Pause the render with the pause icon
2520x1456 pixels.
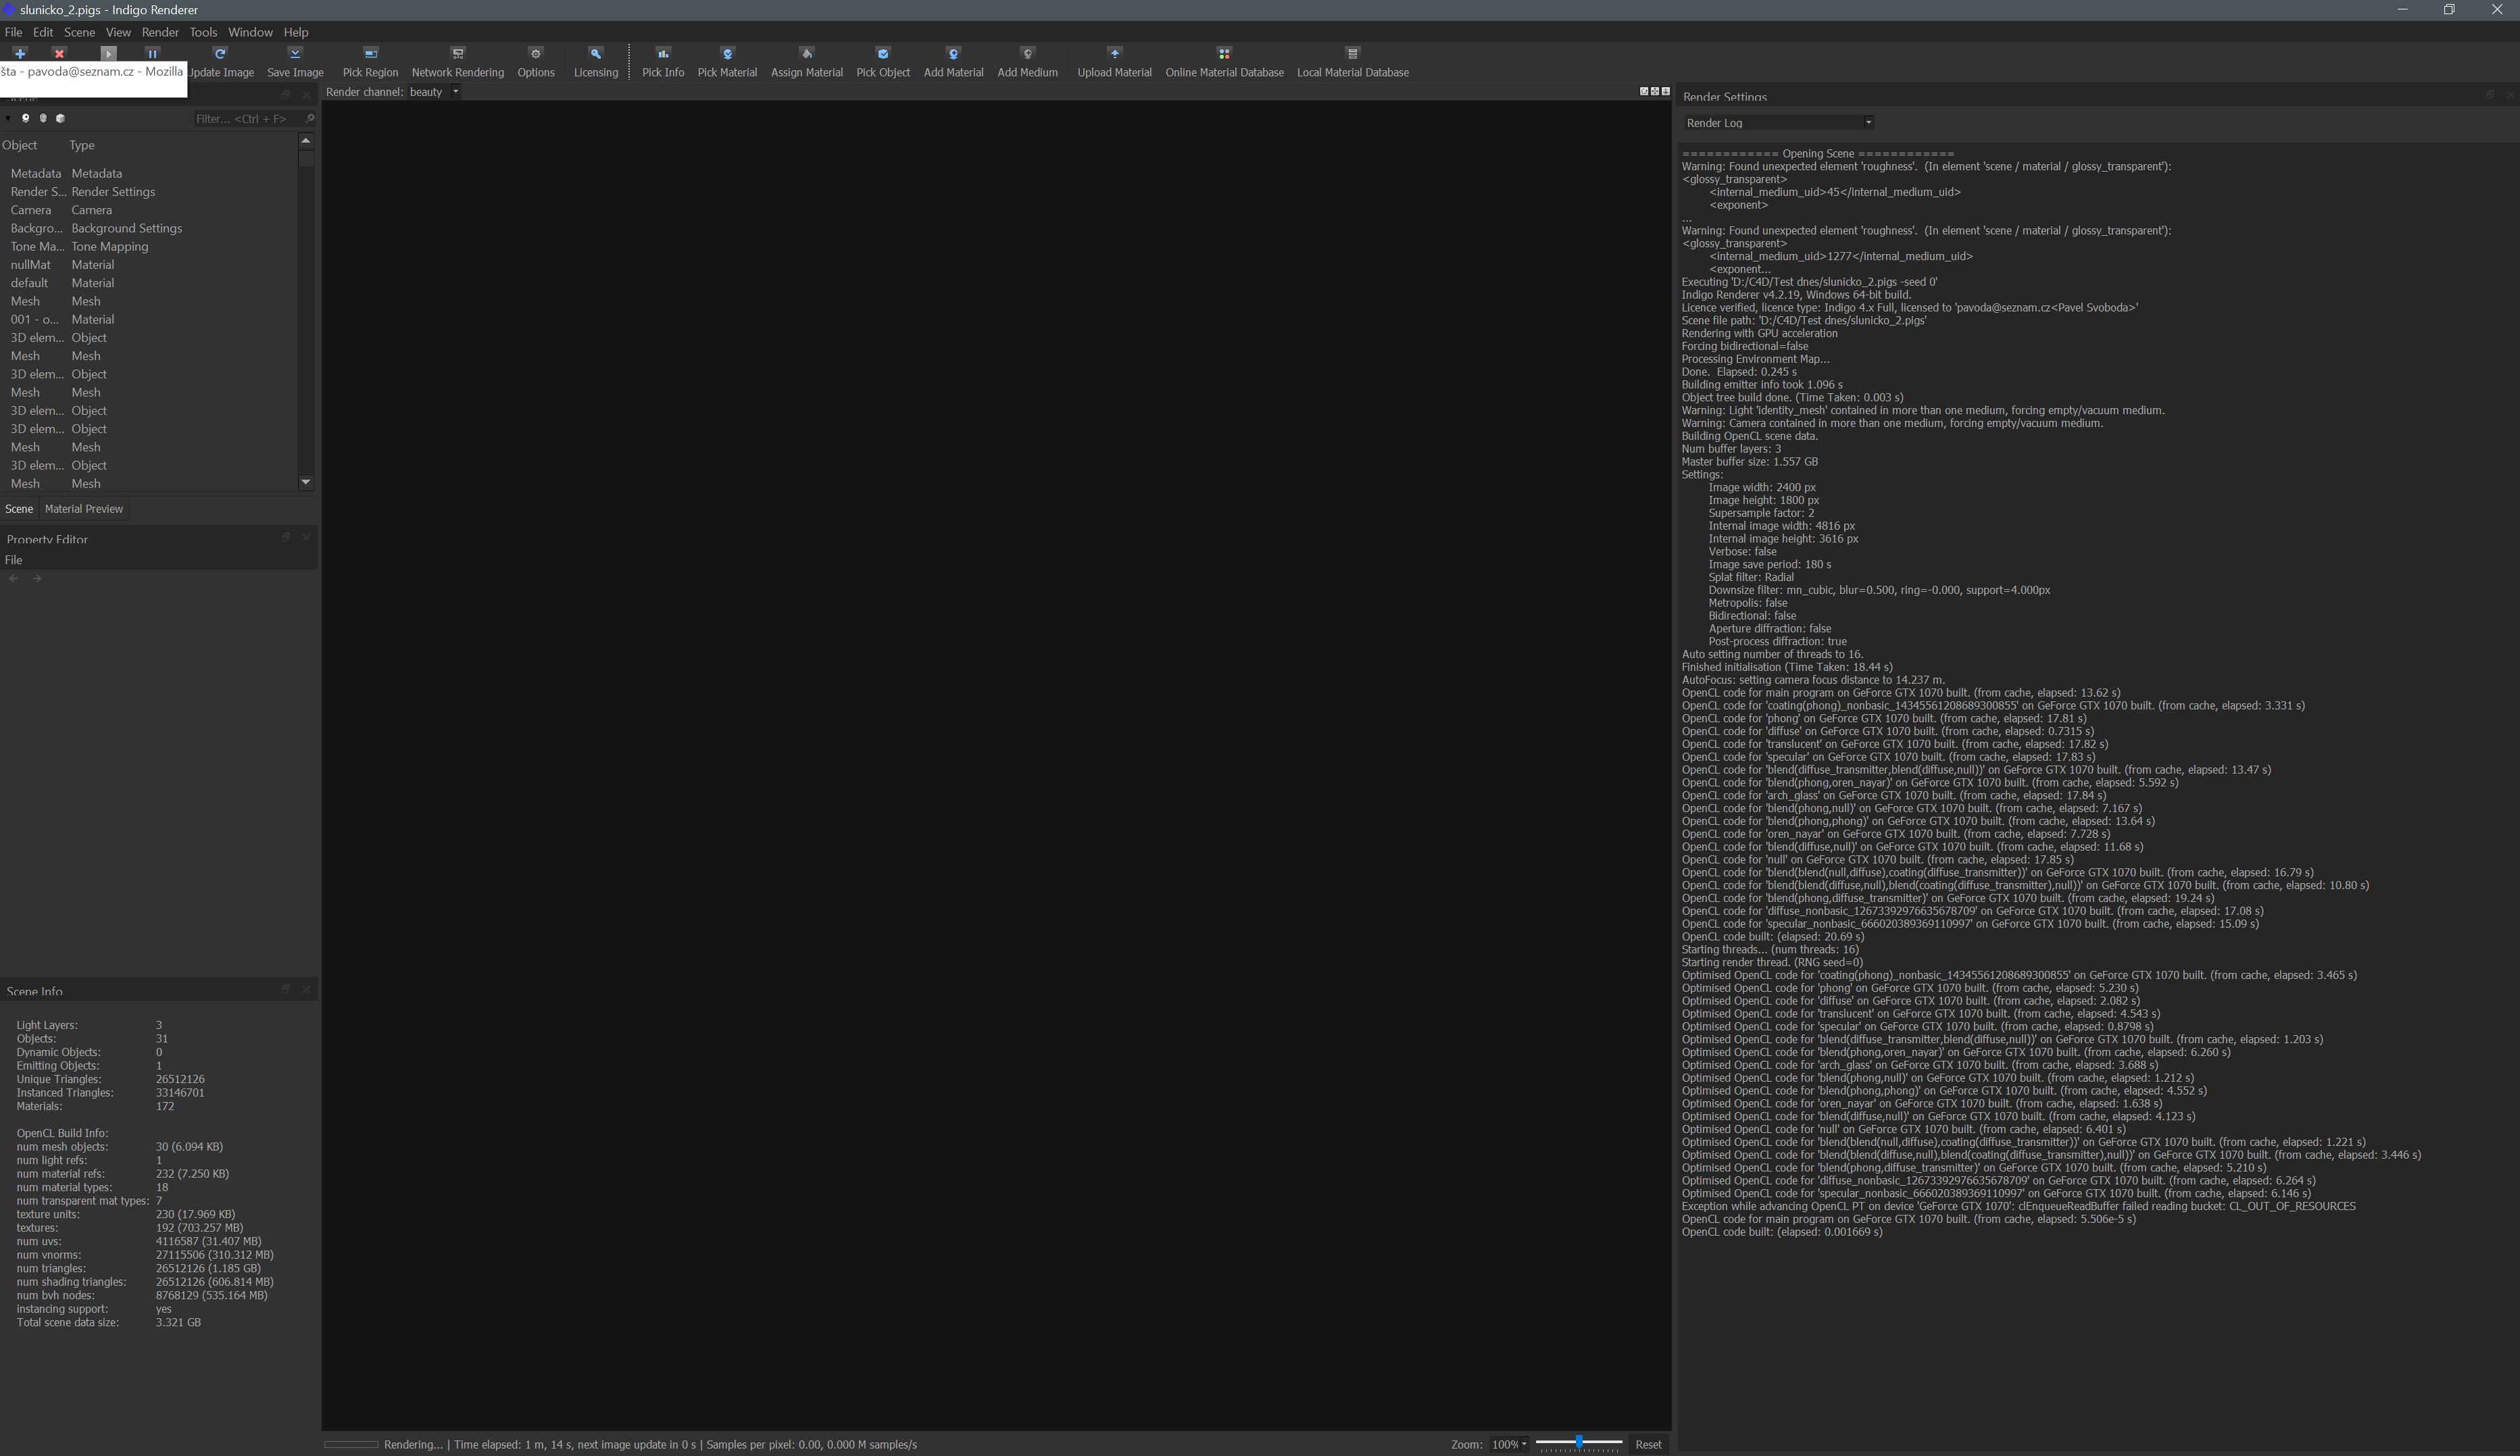pos(152,53)
